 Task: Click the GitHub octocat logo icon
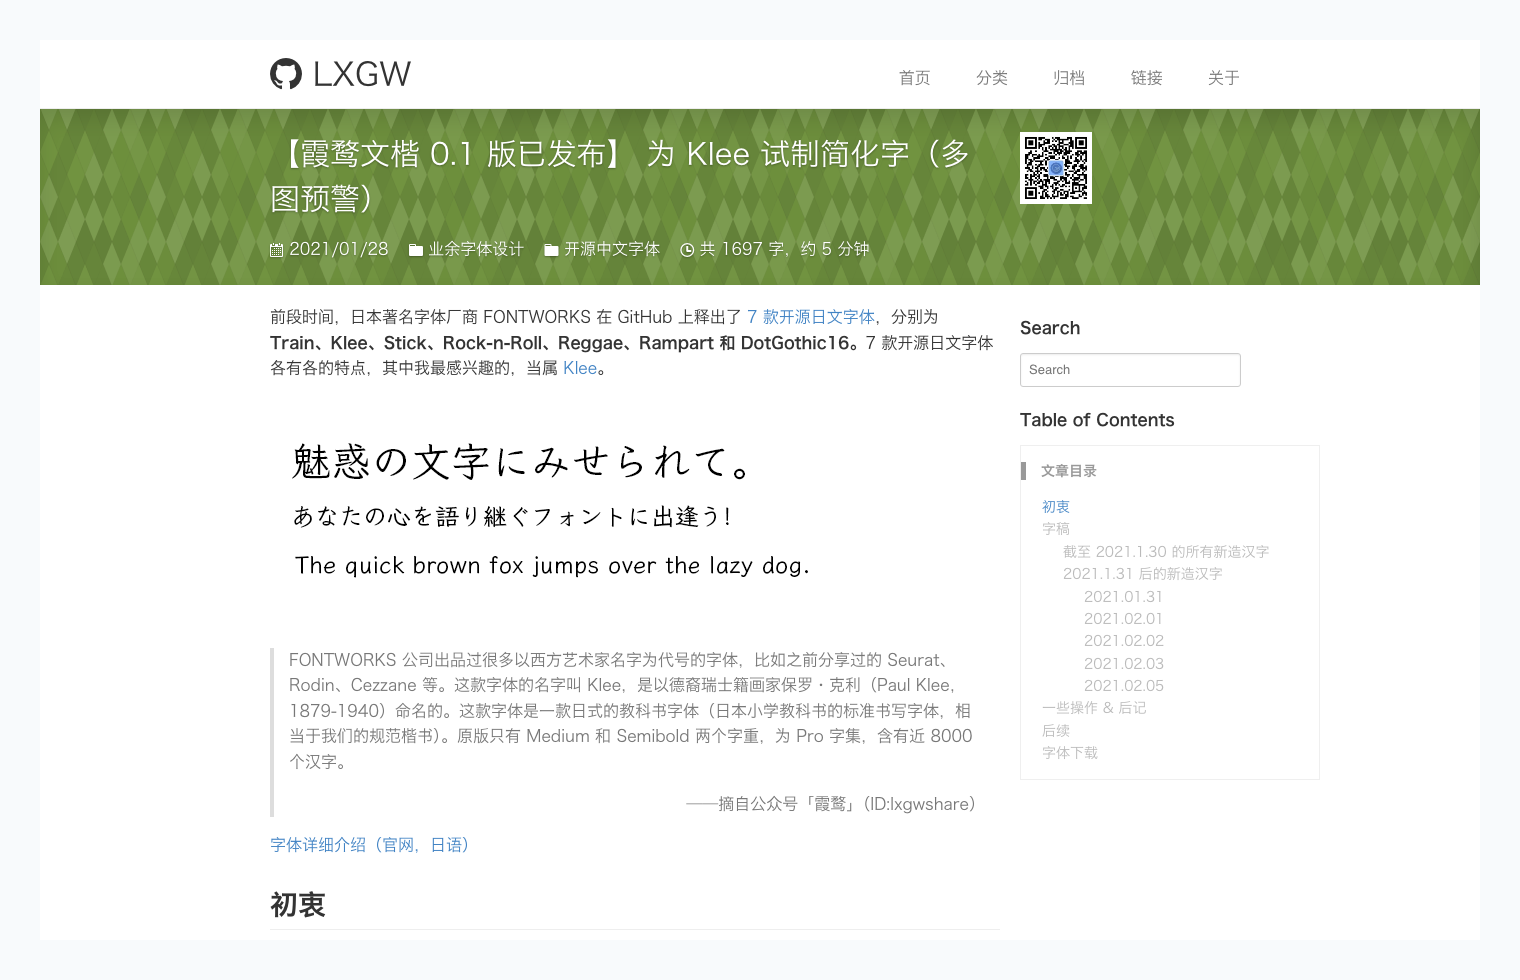[x=286, y=74]
